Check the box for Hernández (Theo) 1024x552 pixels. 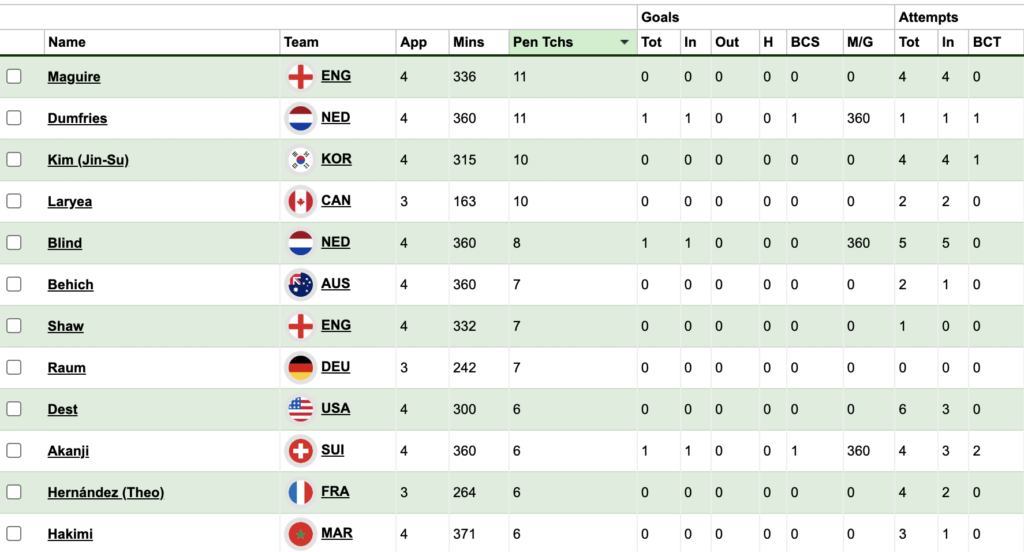[14, 492]
